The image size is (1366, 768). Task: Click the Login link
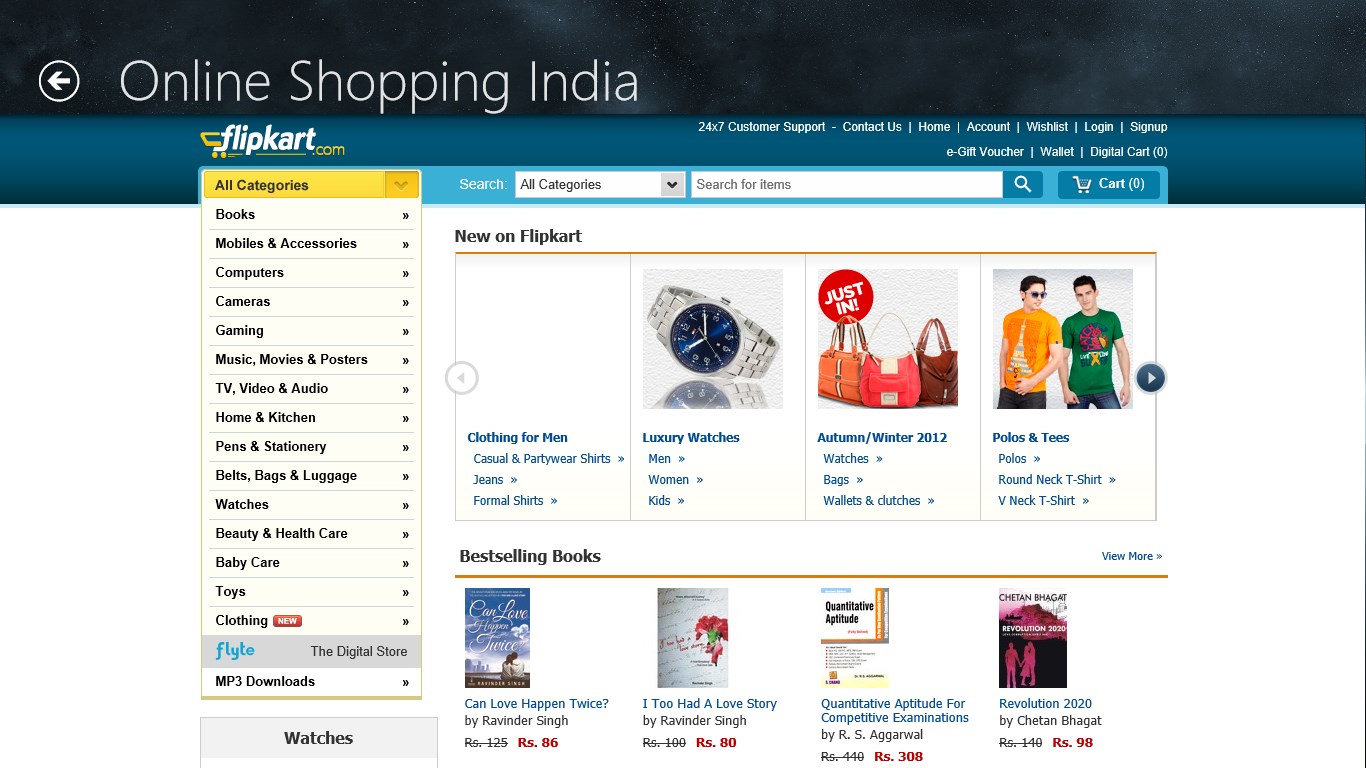[x=1098, y=127]
